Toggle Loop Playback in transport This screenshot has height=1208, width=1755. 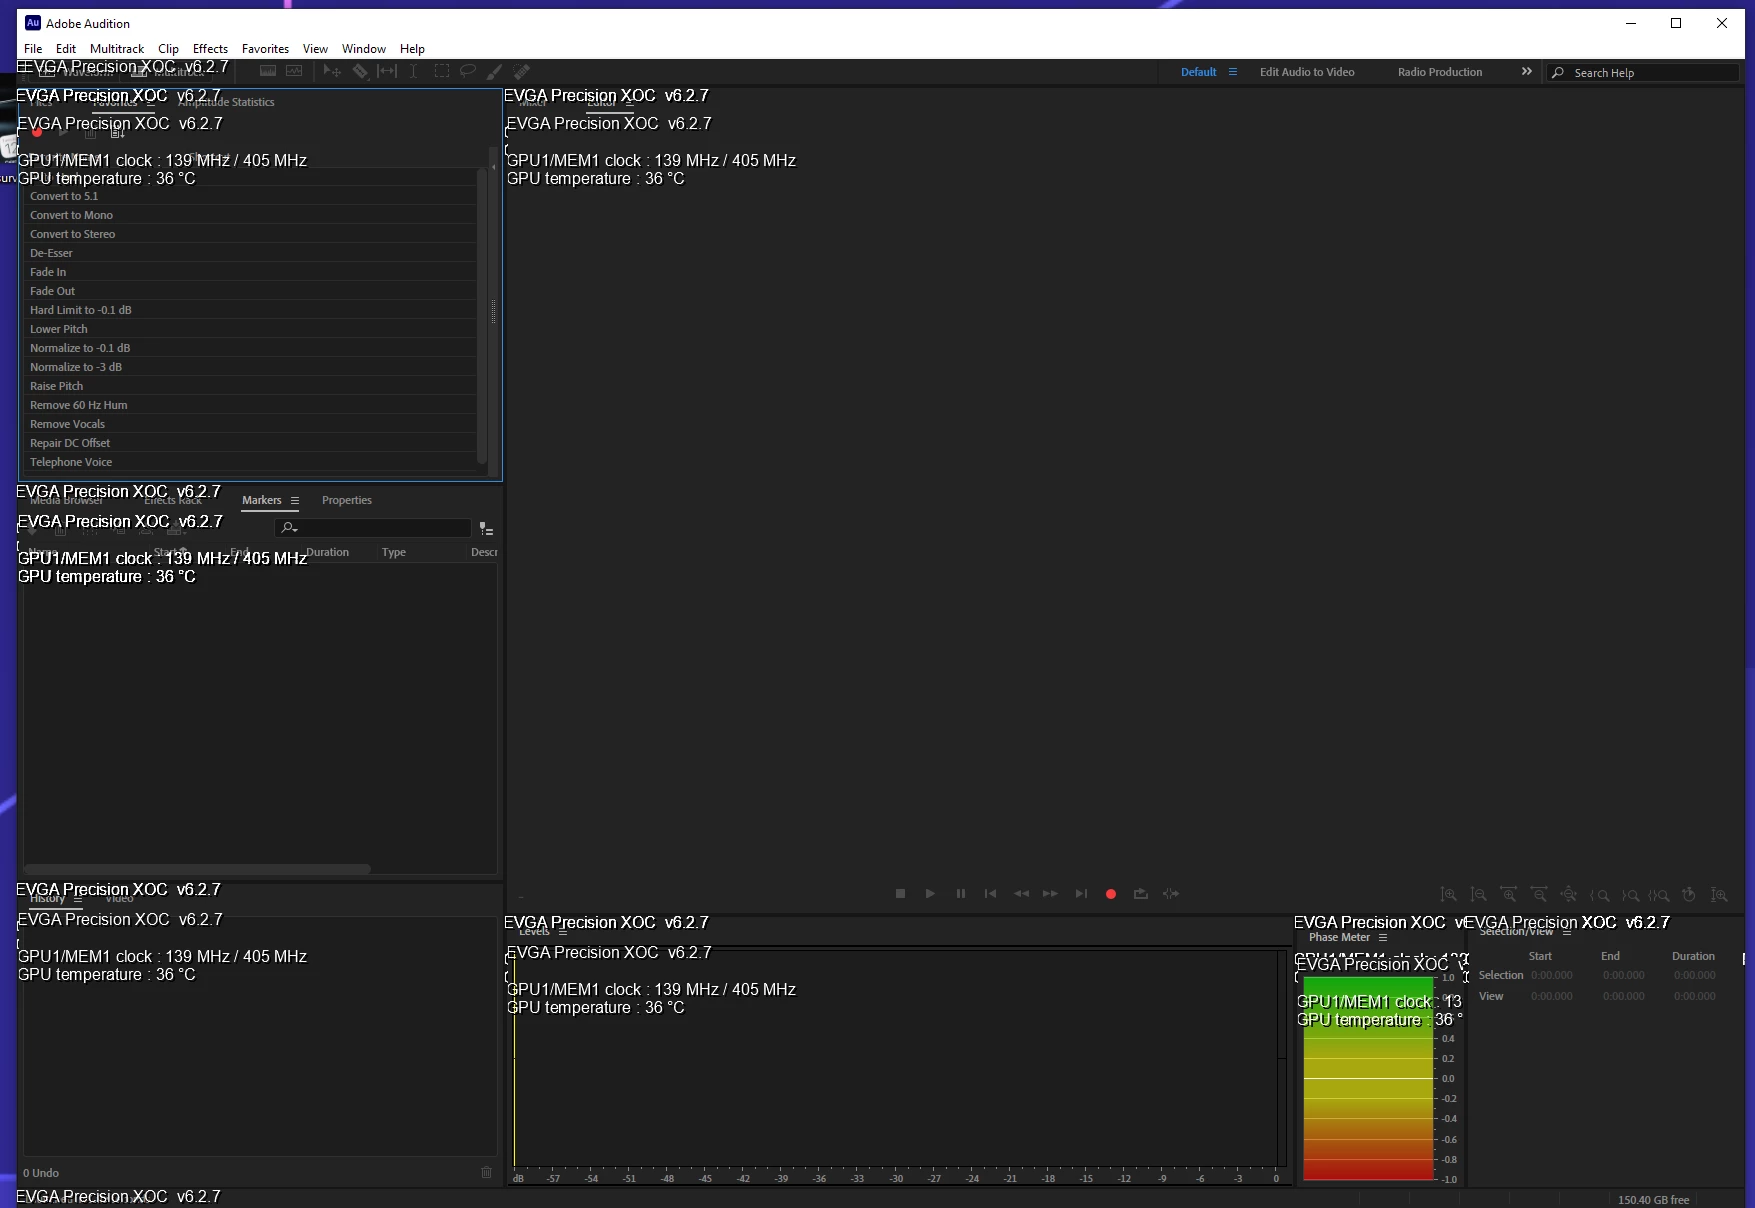pos(1141,894)
